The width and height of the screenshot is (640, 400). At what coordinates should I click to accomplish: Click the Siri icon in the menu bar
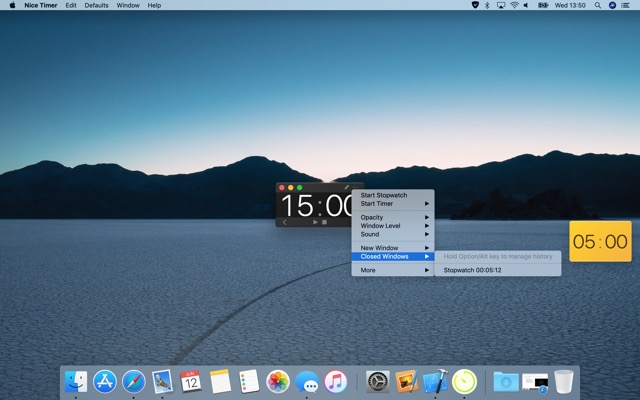[612, 5]
